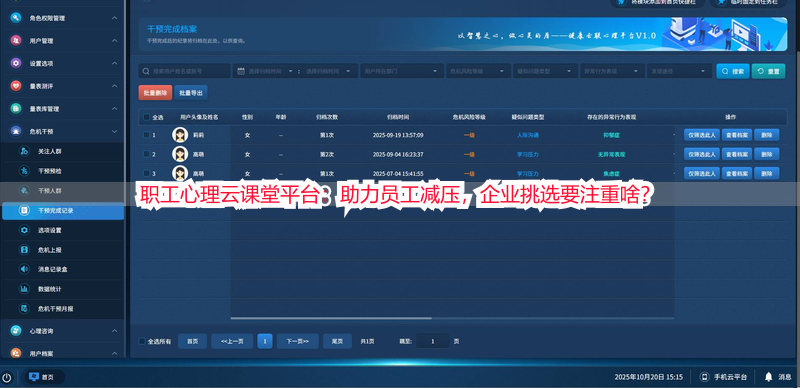Click 查看档案 for row 1 莉莉
The height and width of the screenshot is (388, 800).
pyautogui.click(x=737, y=135)
